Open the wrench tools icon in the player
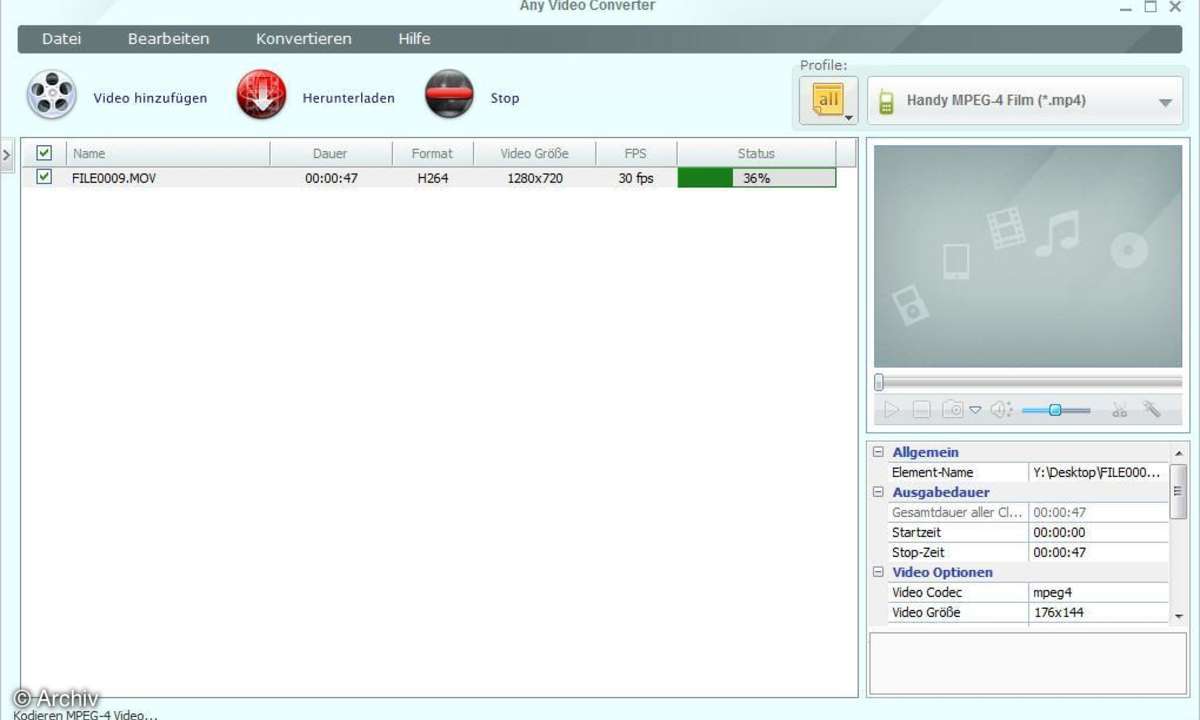 (x=1152, y=410)
